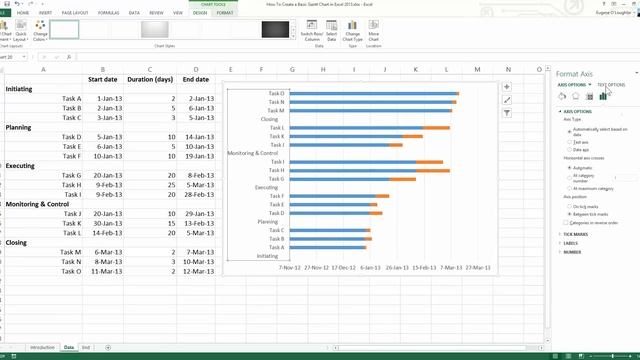Select the Axis Options bar chart icon

pos(603,96)
